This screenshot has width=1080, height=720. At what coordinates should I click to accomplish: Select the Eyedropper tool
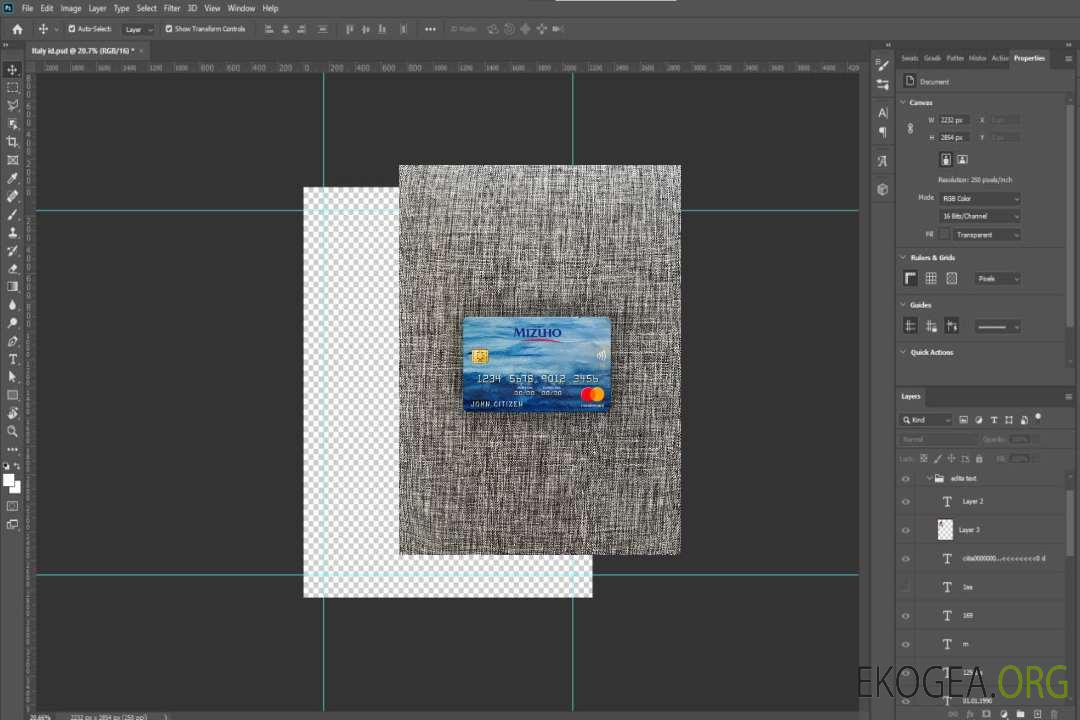click(x=13, y=178)
